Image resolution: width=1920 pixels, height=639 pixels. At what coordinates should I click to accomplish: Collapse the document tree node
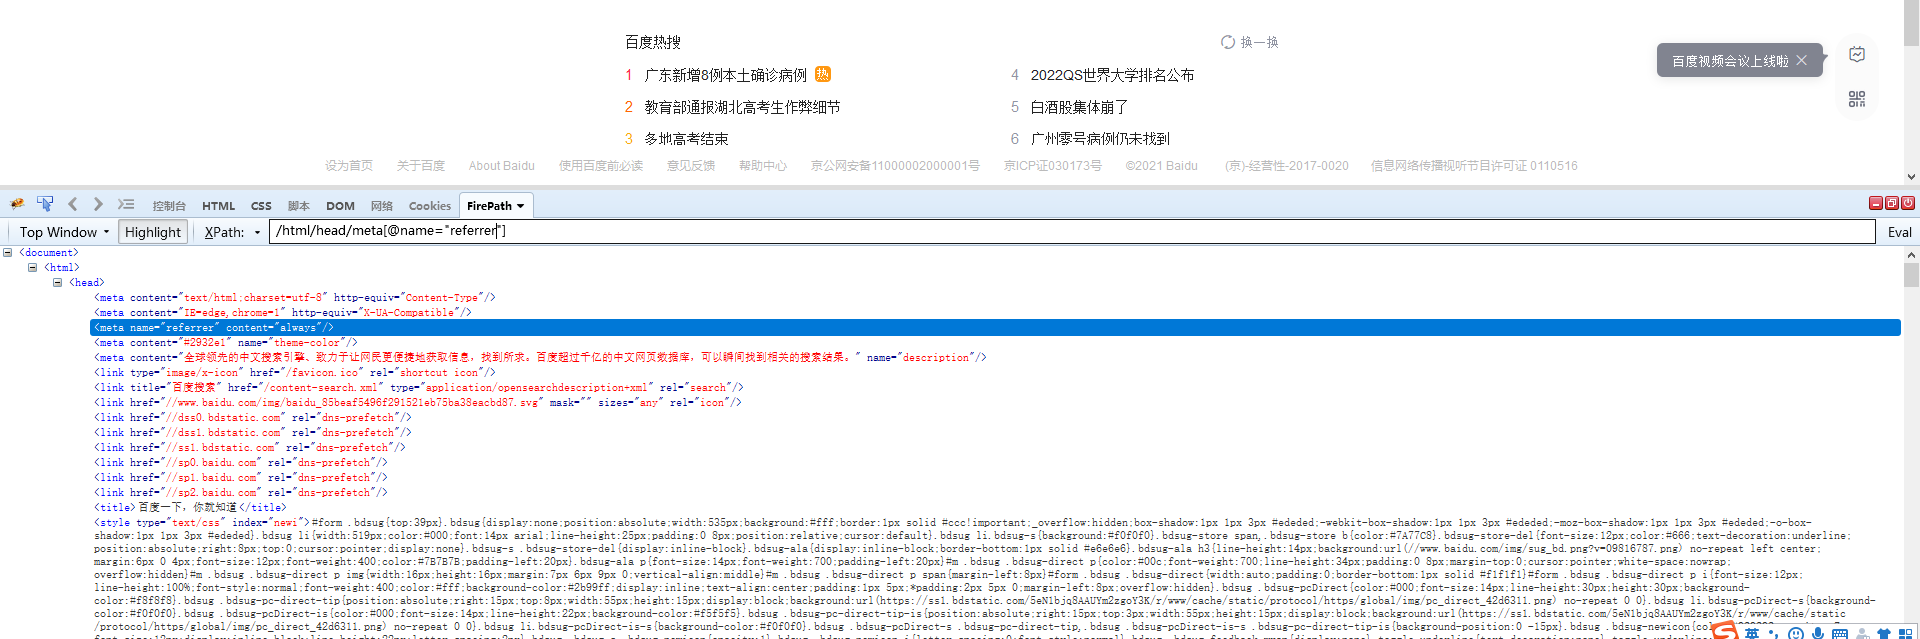[8, 253]
